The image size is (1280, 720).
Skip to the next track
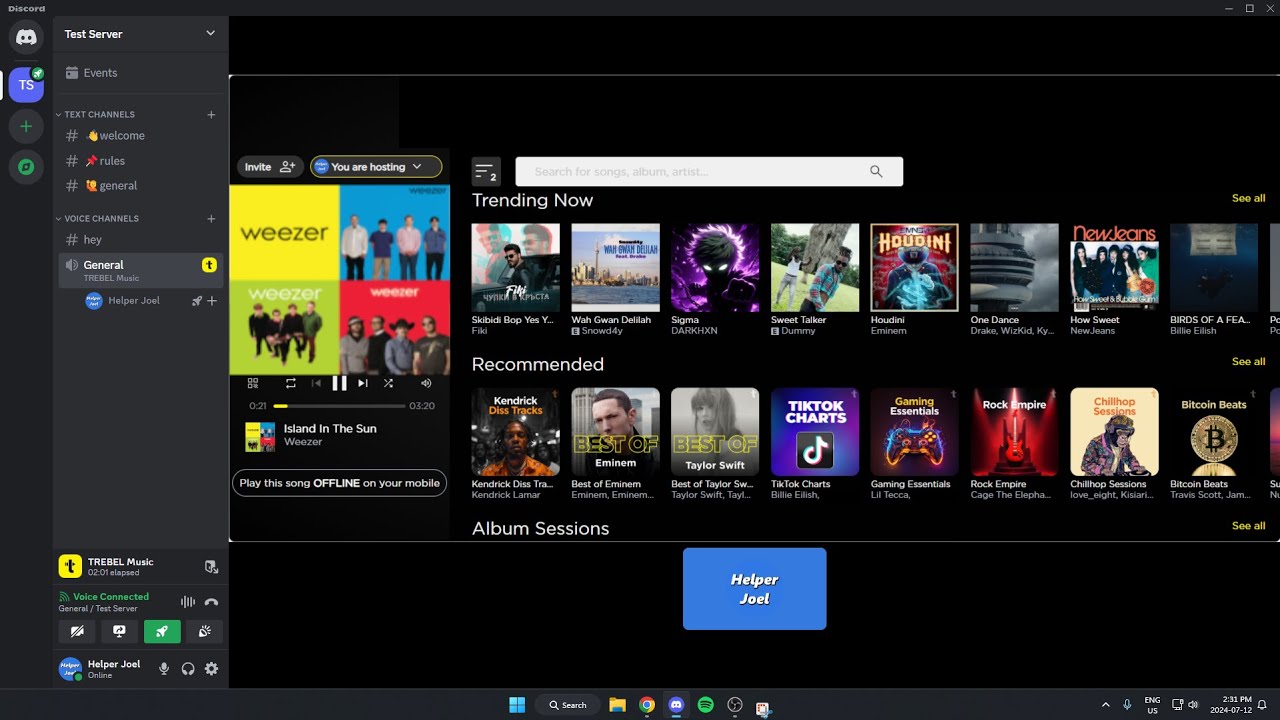click(x=363, y=383)
